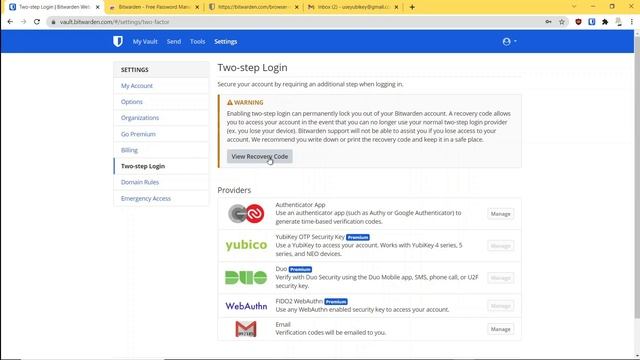Open the account profile menu icon
The width and height of the screenshot is (640, 360).
509,41
